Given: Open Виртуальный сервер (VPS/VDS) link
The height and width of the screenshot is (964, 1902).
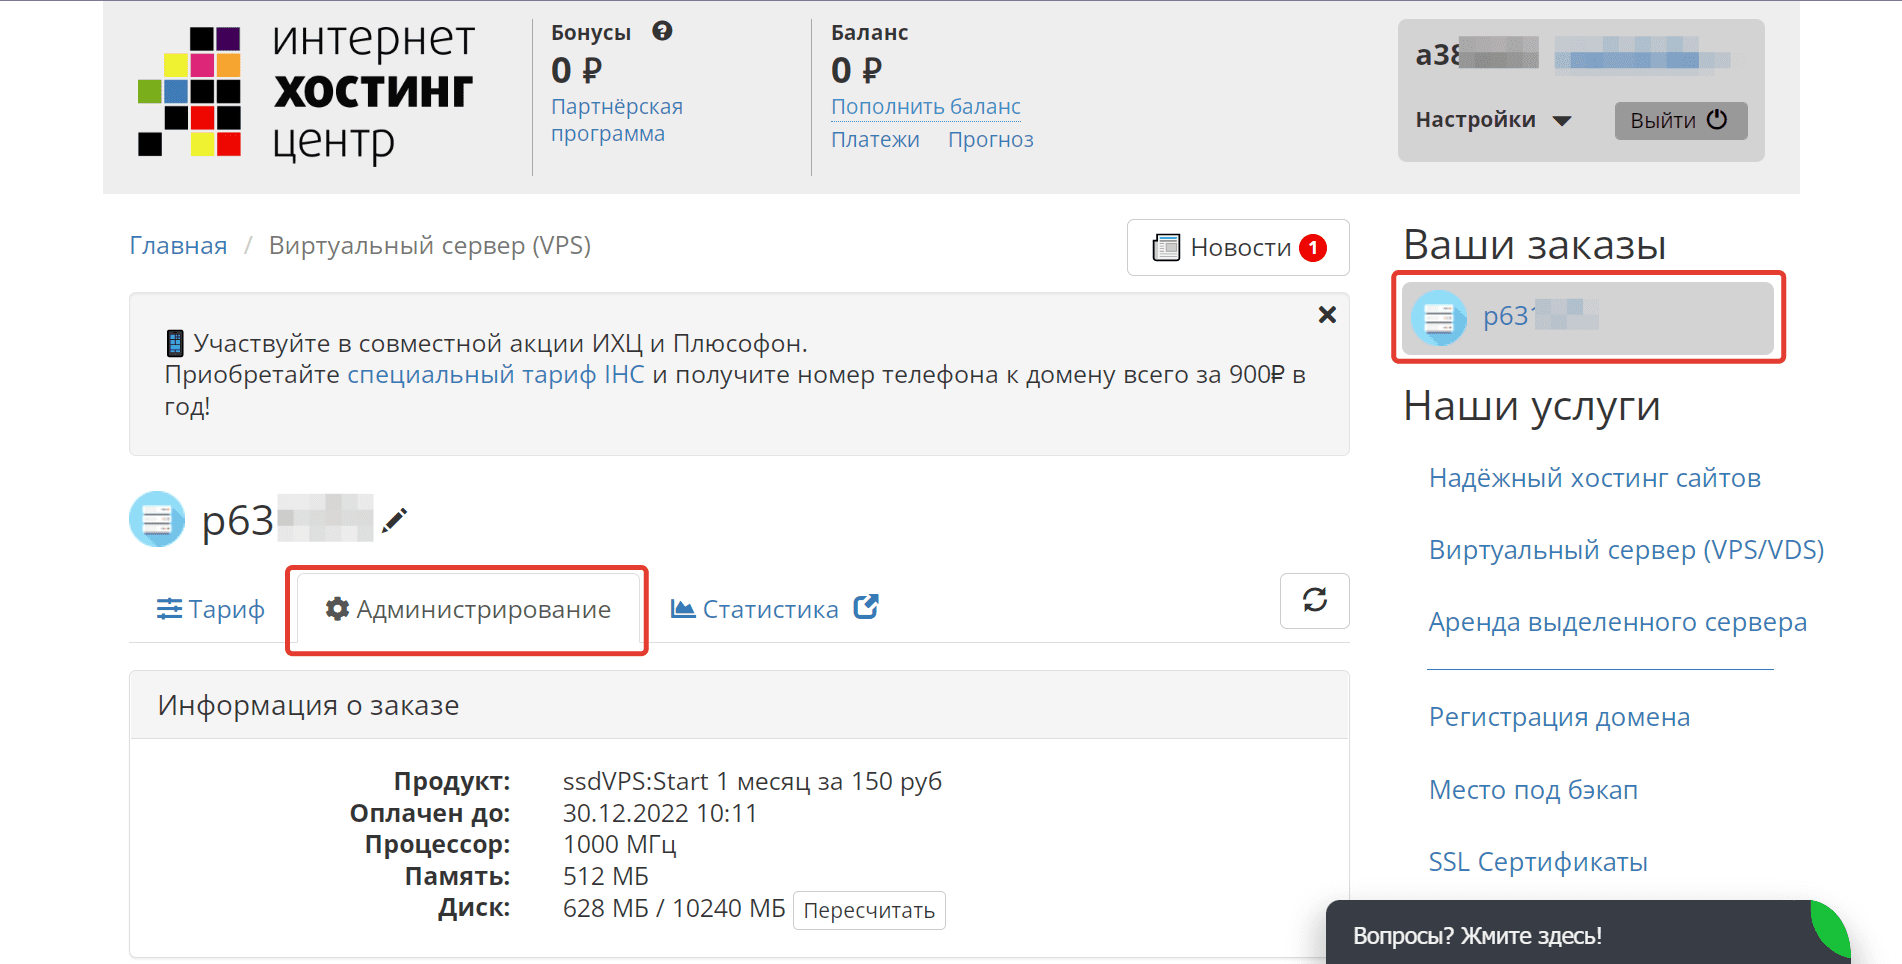Looking at the screenshot, I should point(1626,550).
